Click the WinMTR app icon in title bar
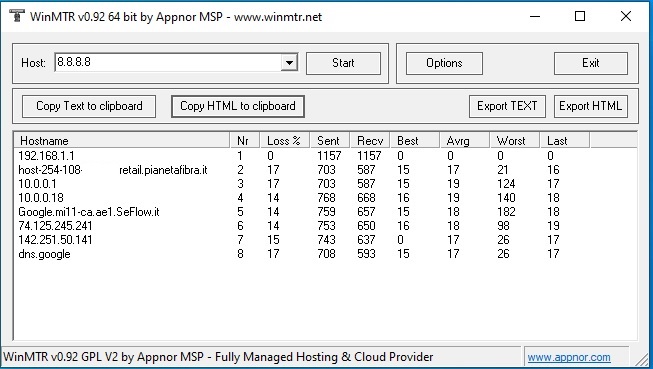653x369 pixels. [x=17, y=16]
